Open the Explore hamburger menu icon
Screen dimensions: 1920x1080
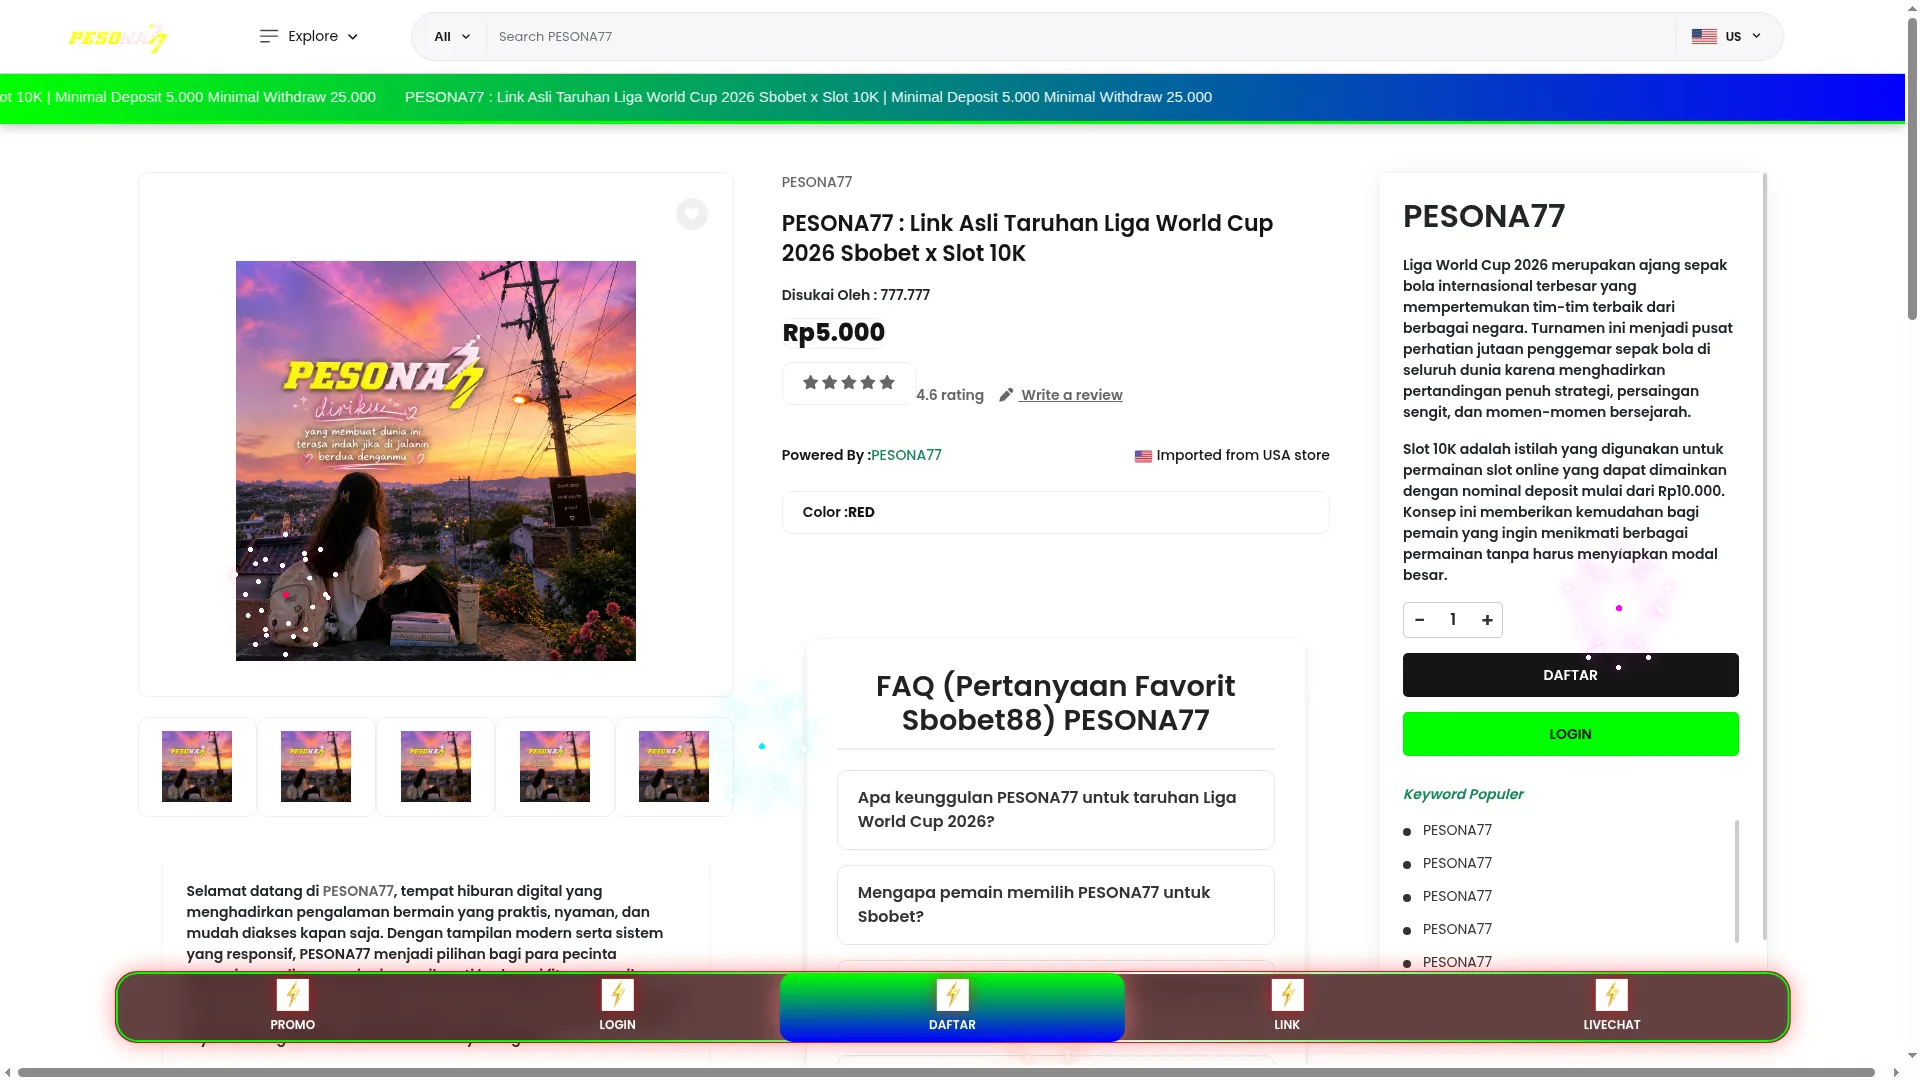pyautogui.click(x=268, y=36)
